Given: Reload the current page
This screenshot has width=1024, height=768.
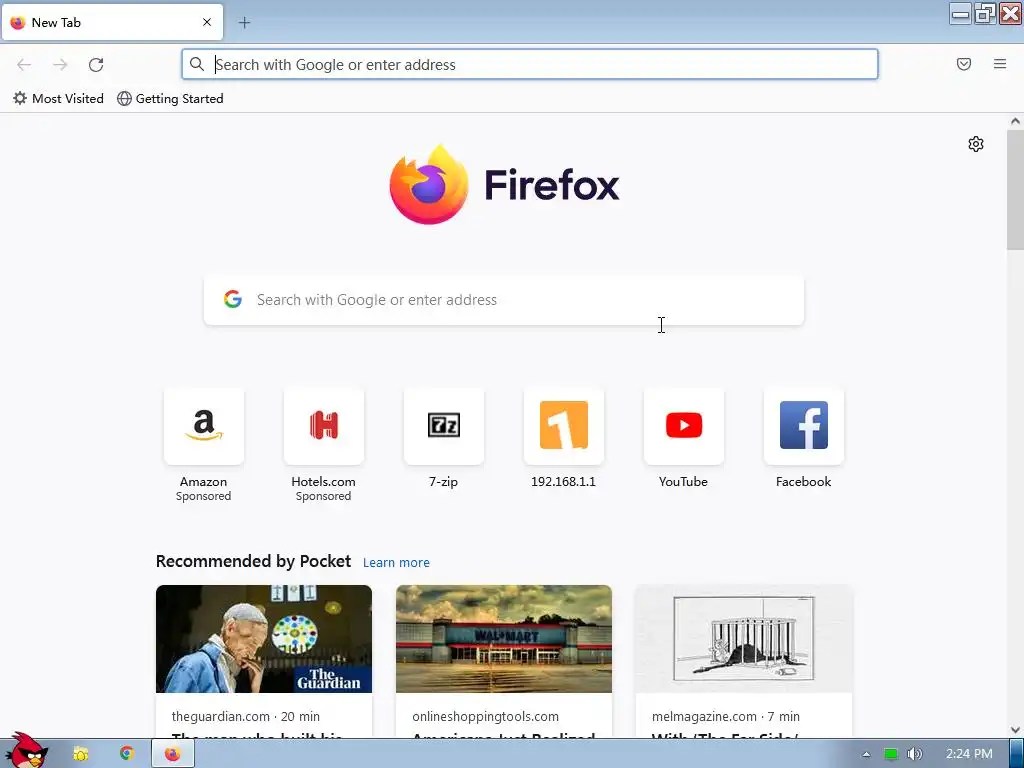Looking at the screenshot, I should point(96,65).
